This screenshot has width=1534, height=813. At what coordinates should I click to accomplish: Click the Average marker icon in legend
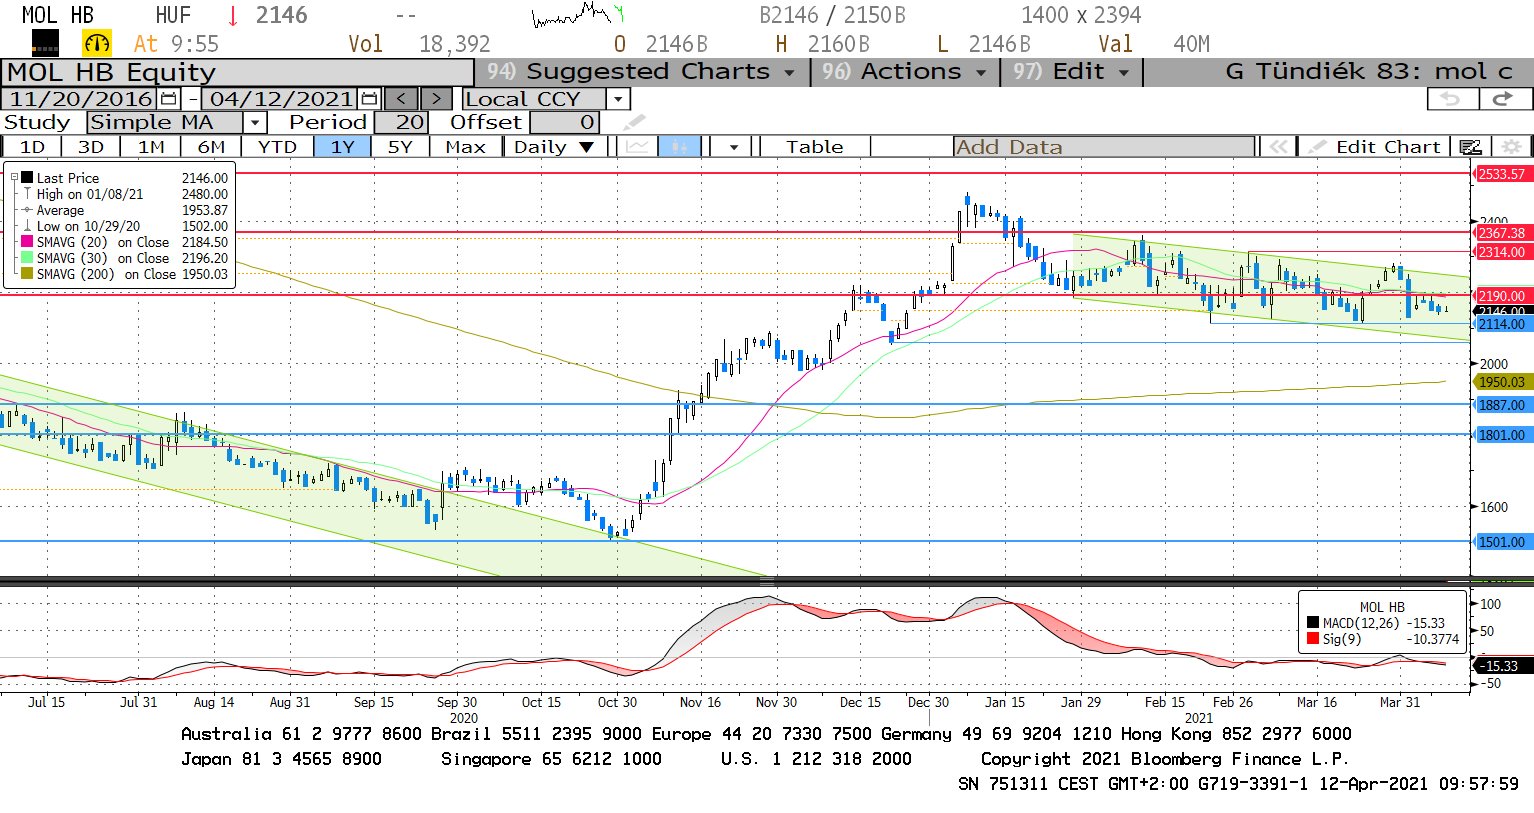coord(28,210)
